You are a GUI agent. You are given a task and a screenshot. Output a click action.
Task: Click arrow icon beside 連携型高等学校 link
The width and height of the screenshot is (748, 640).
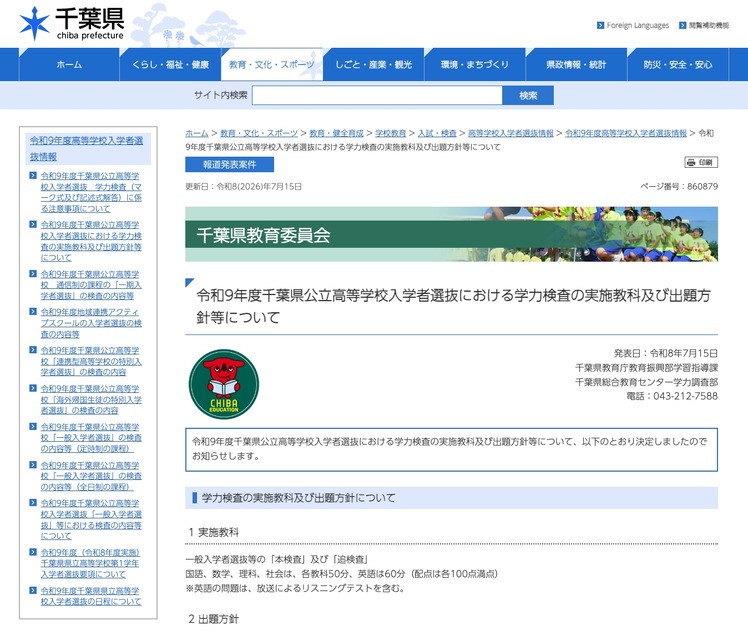[33, 350]
